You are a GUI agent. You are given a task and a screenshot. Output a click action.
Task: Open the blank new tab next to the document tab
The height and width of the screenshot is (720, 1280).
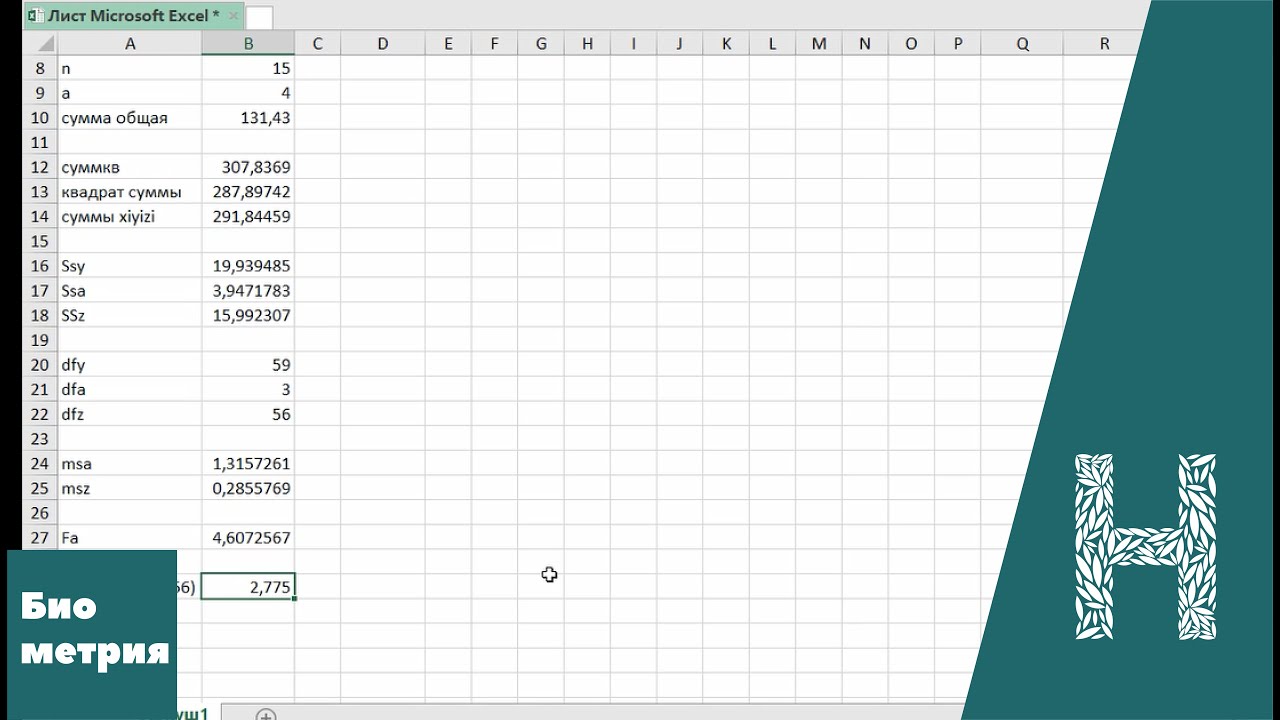pos(259,17)
